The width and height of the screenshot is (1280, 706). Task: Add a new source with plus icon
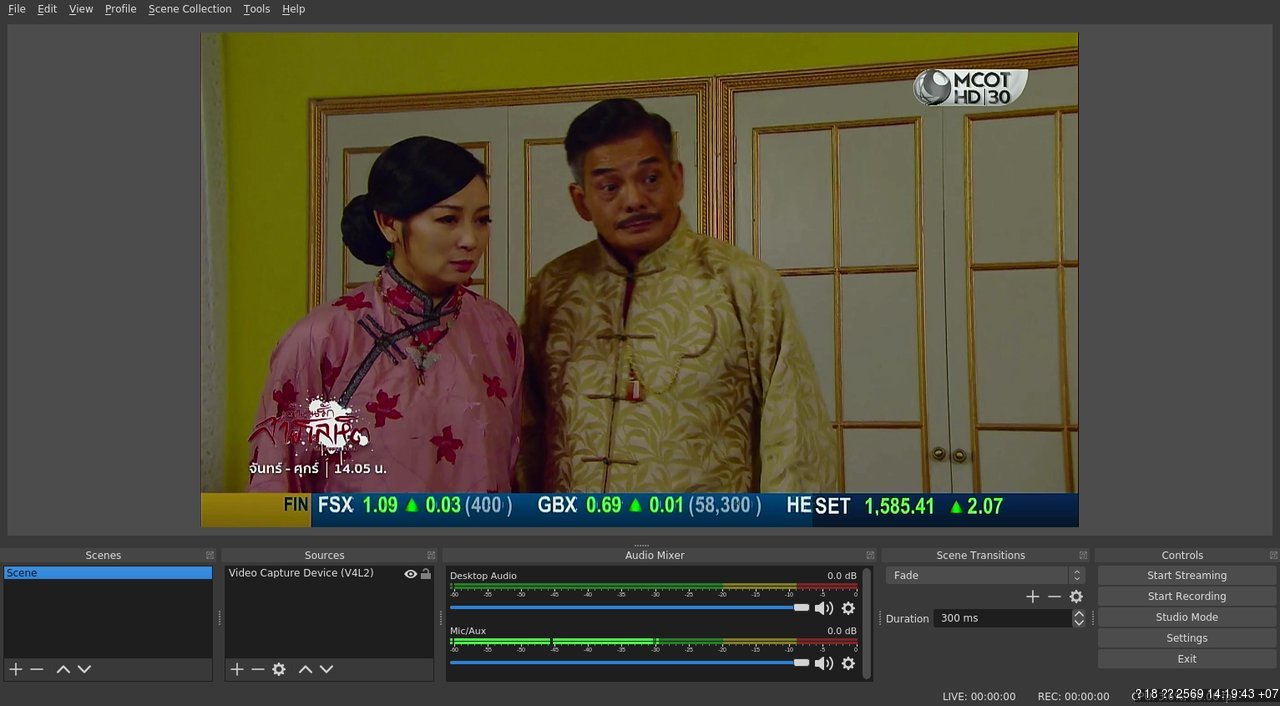click(237, 669)
